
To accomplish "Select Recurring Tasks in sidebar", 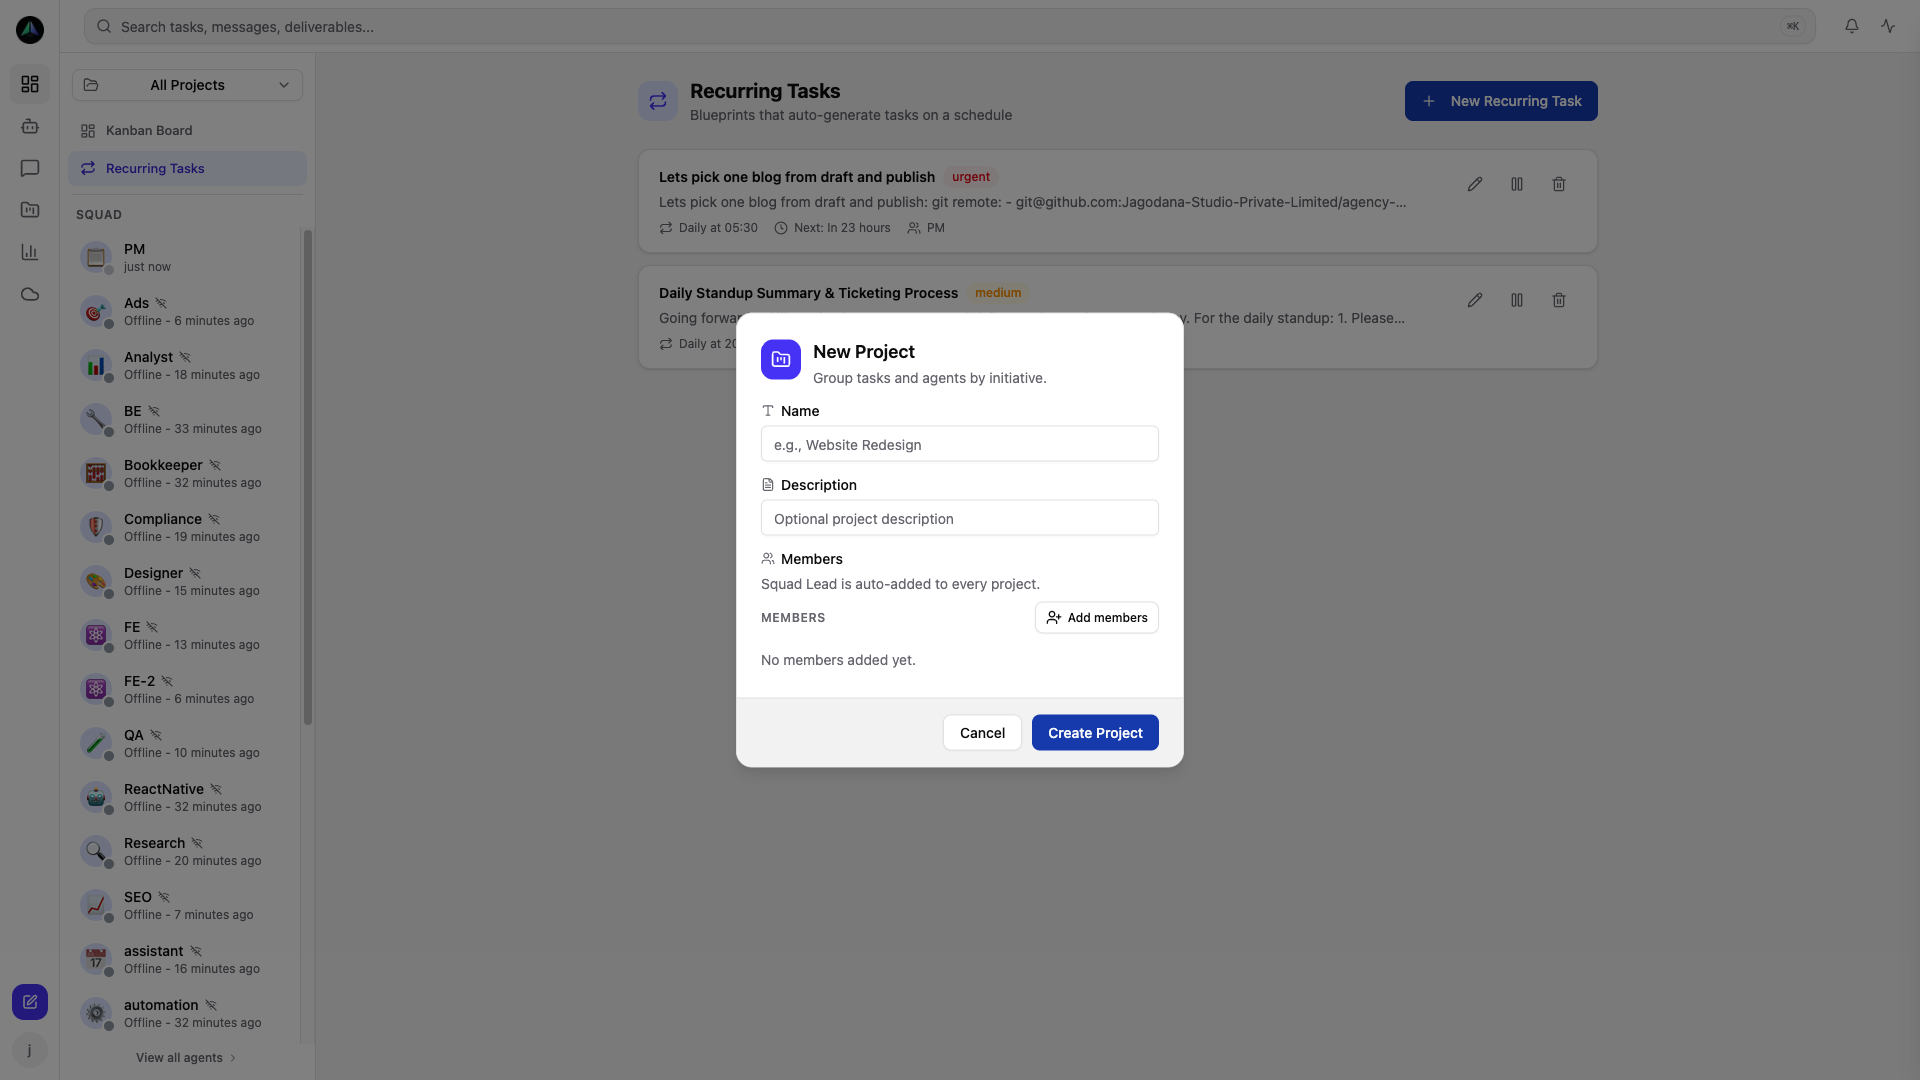I will (155, 169).
